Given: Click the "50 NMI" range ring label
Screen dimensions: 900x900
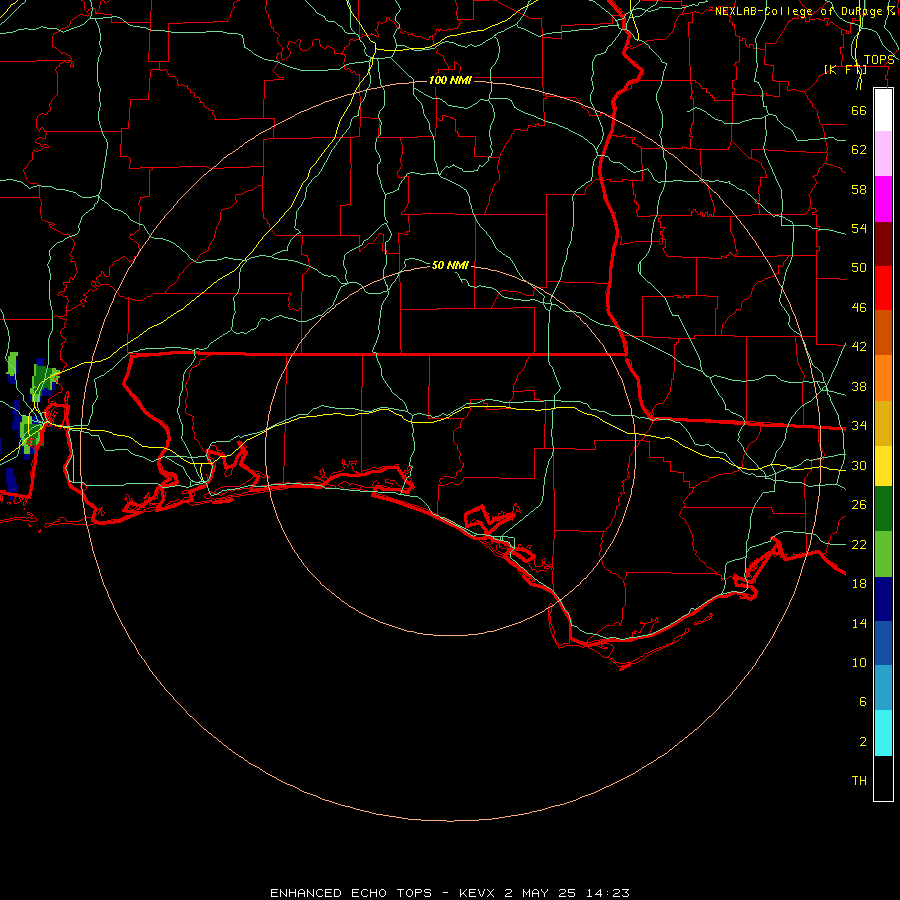Looking at the screenshot, I should pos(450,265).
